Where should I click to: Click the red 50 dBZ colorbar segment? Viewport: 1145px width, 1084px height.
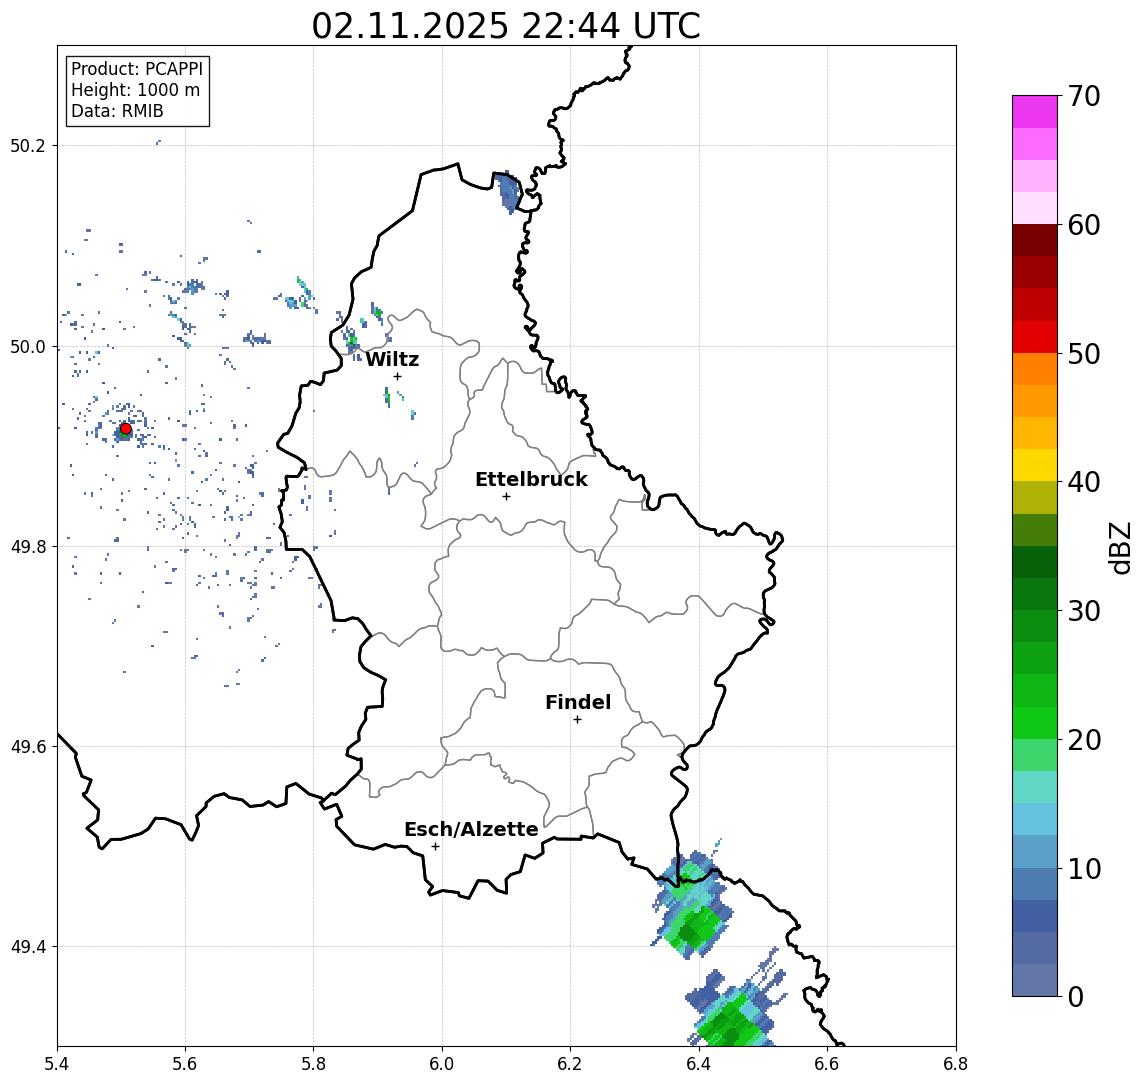coord(1035,337)
